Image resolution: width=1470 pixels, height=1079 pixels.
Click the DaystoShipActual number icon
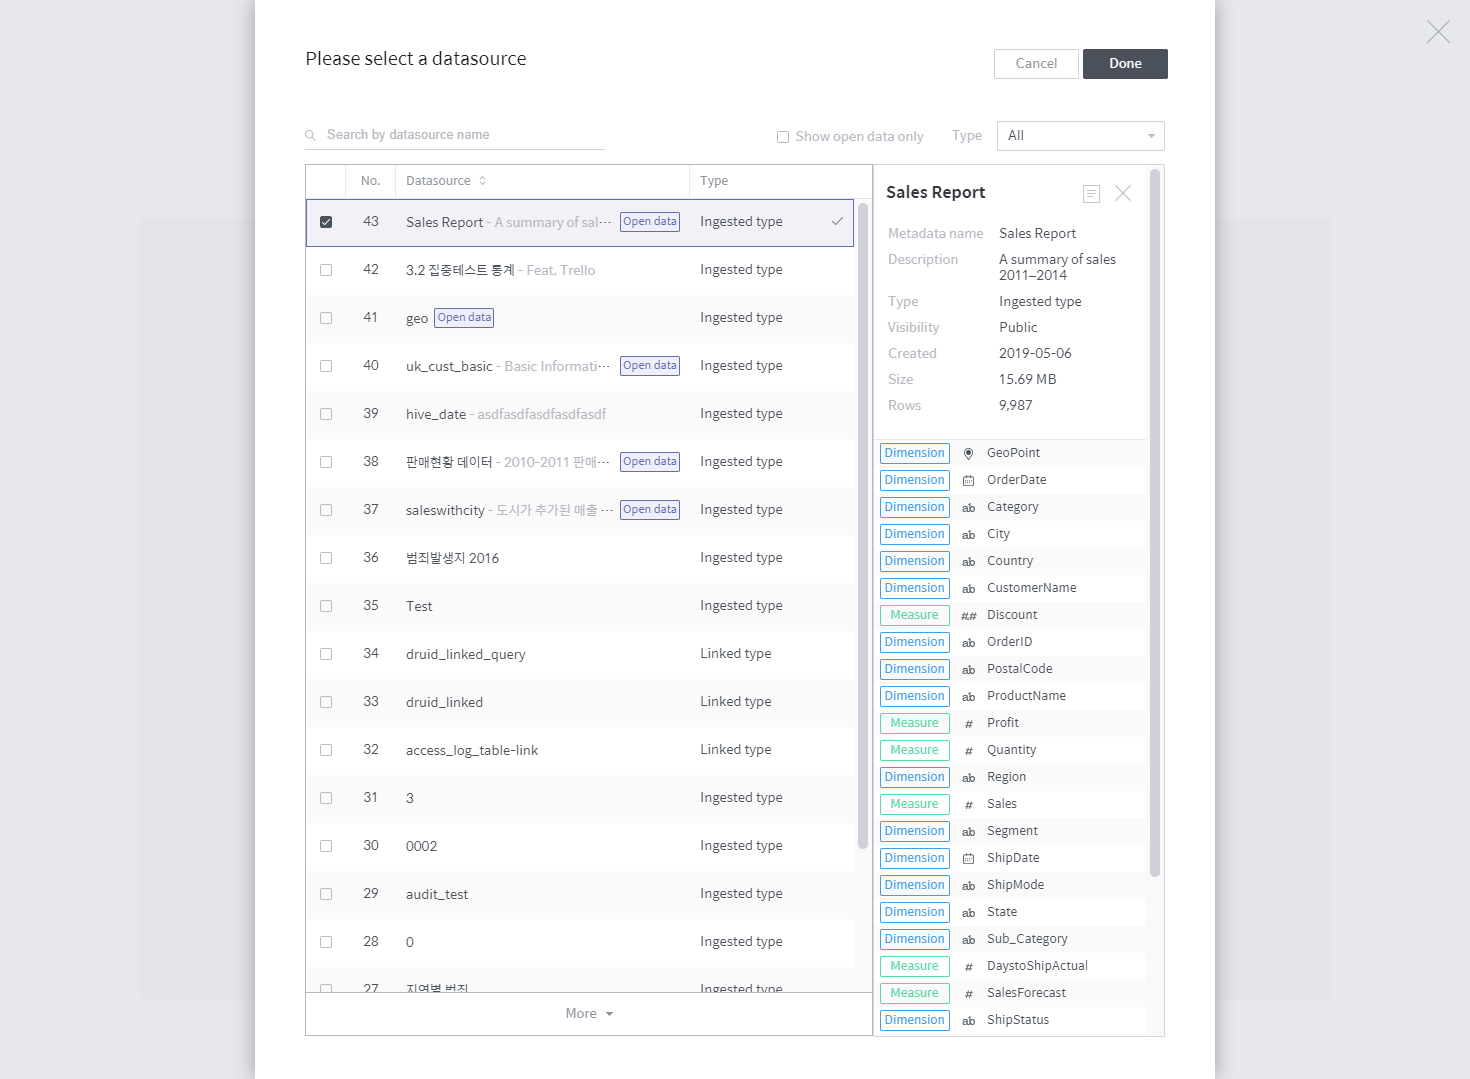click(968, 967)
